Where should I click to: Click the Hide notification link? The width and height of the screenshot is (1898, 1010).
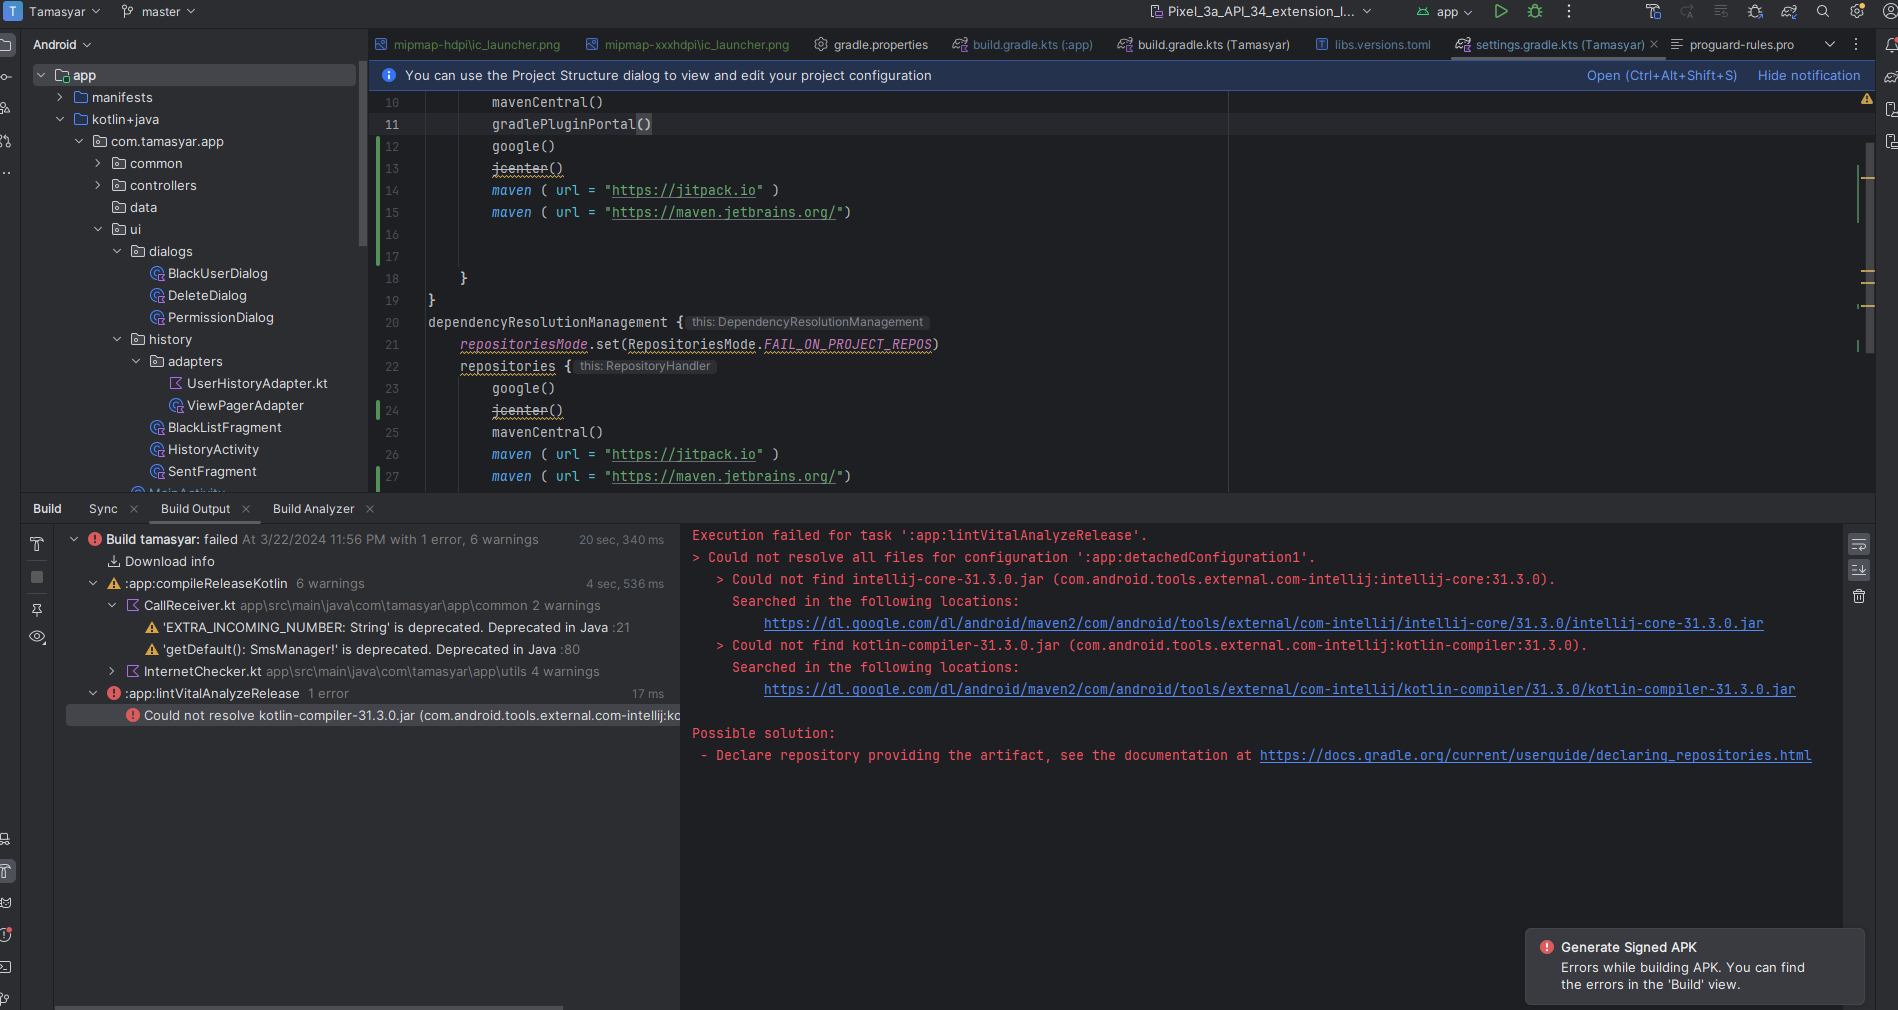point(1808,76)
